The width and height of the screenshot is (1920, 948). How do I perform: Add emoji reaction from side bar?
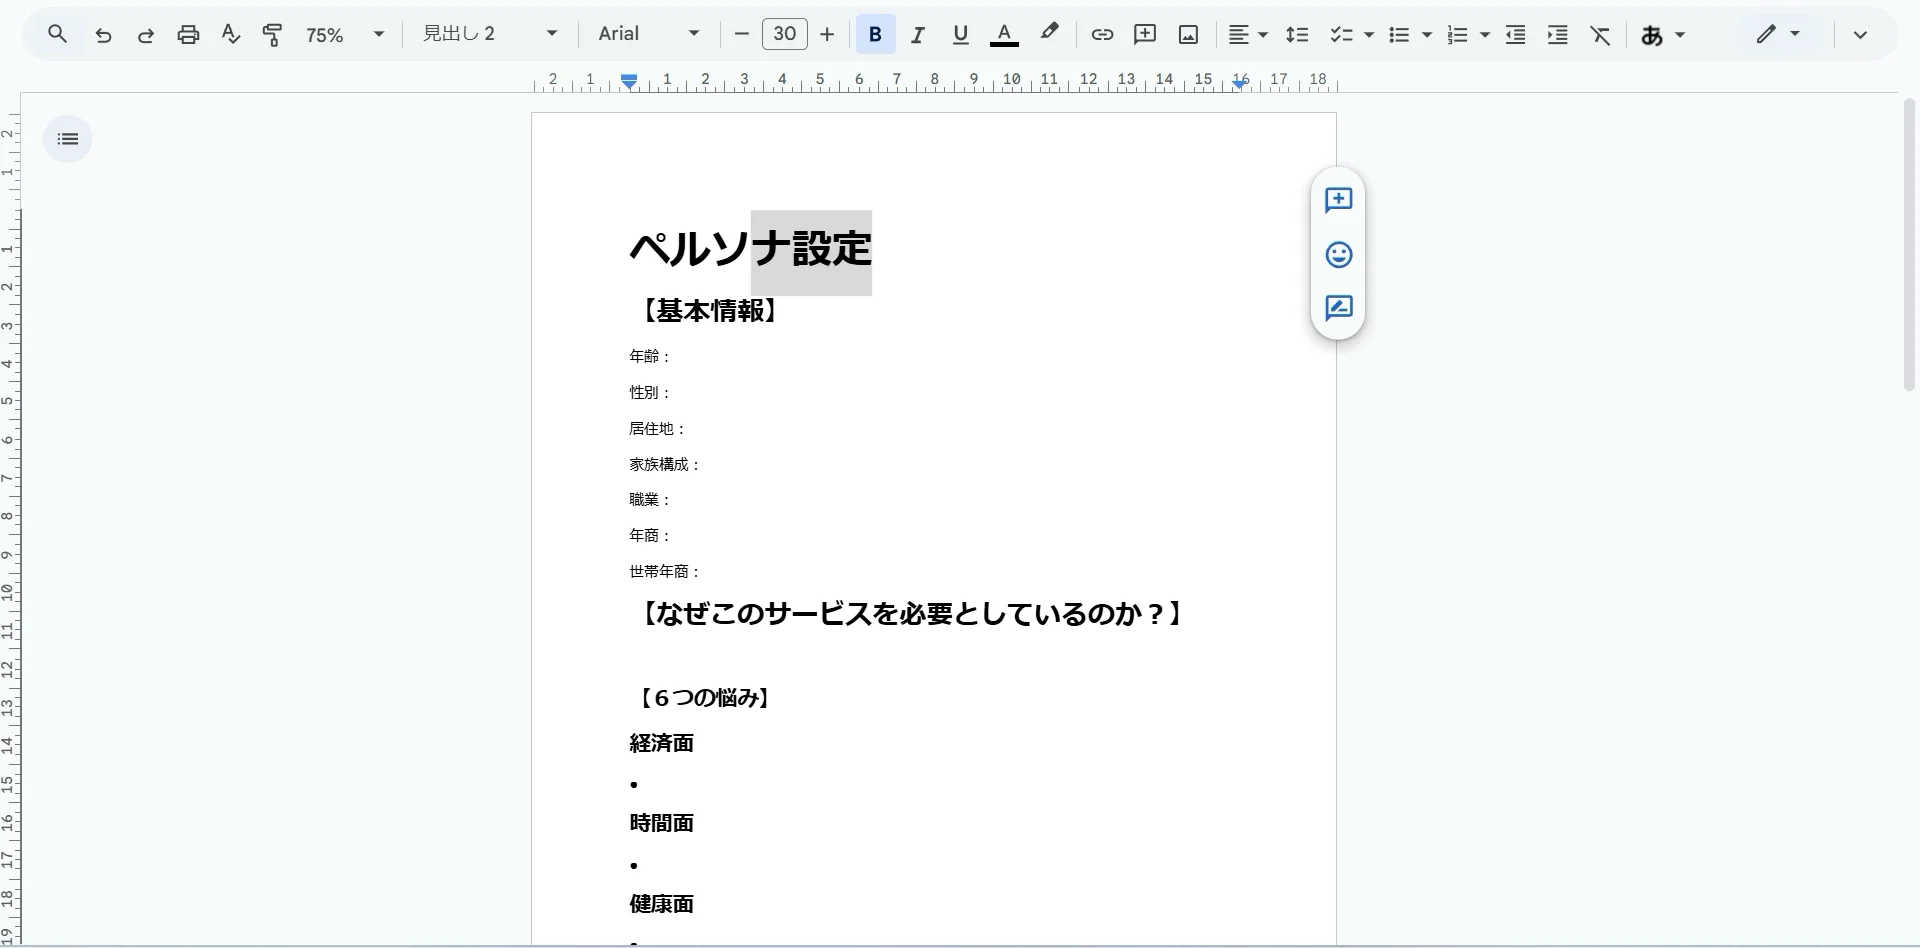pos(1338,254)
